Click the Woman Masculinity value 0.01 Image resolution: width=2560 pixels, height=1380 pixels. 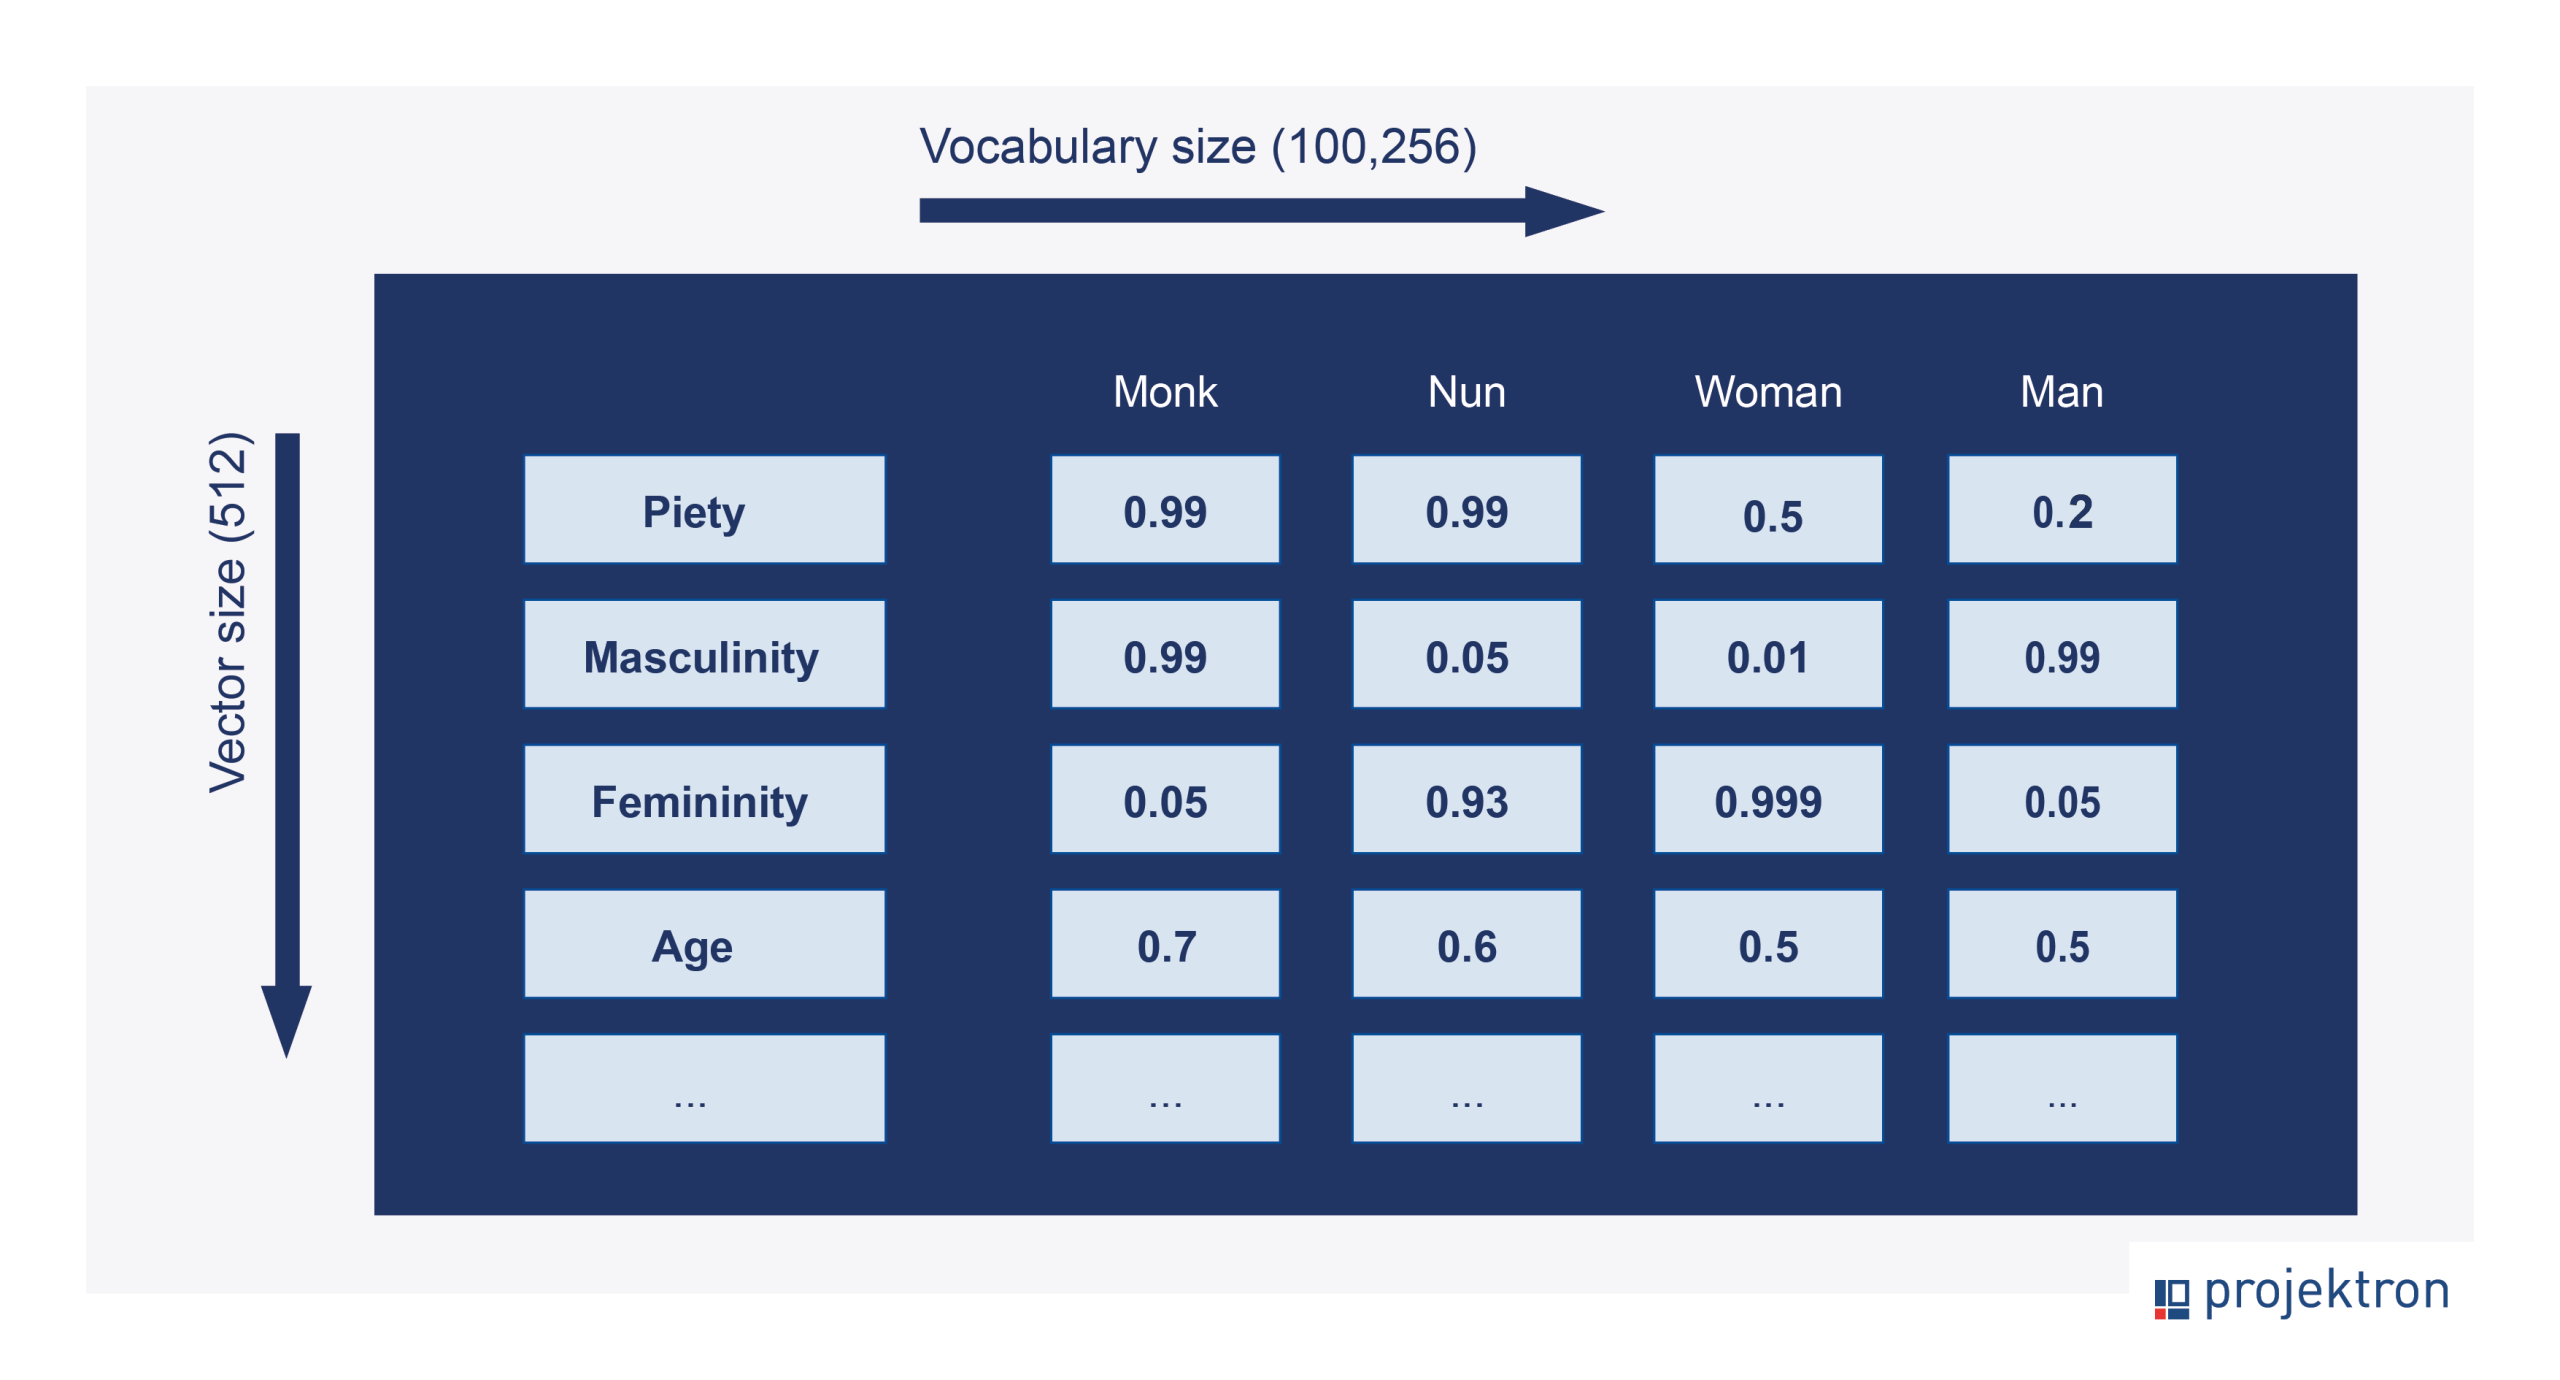[x=1767, y=655]
